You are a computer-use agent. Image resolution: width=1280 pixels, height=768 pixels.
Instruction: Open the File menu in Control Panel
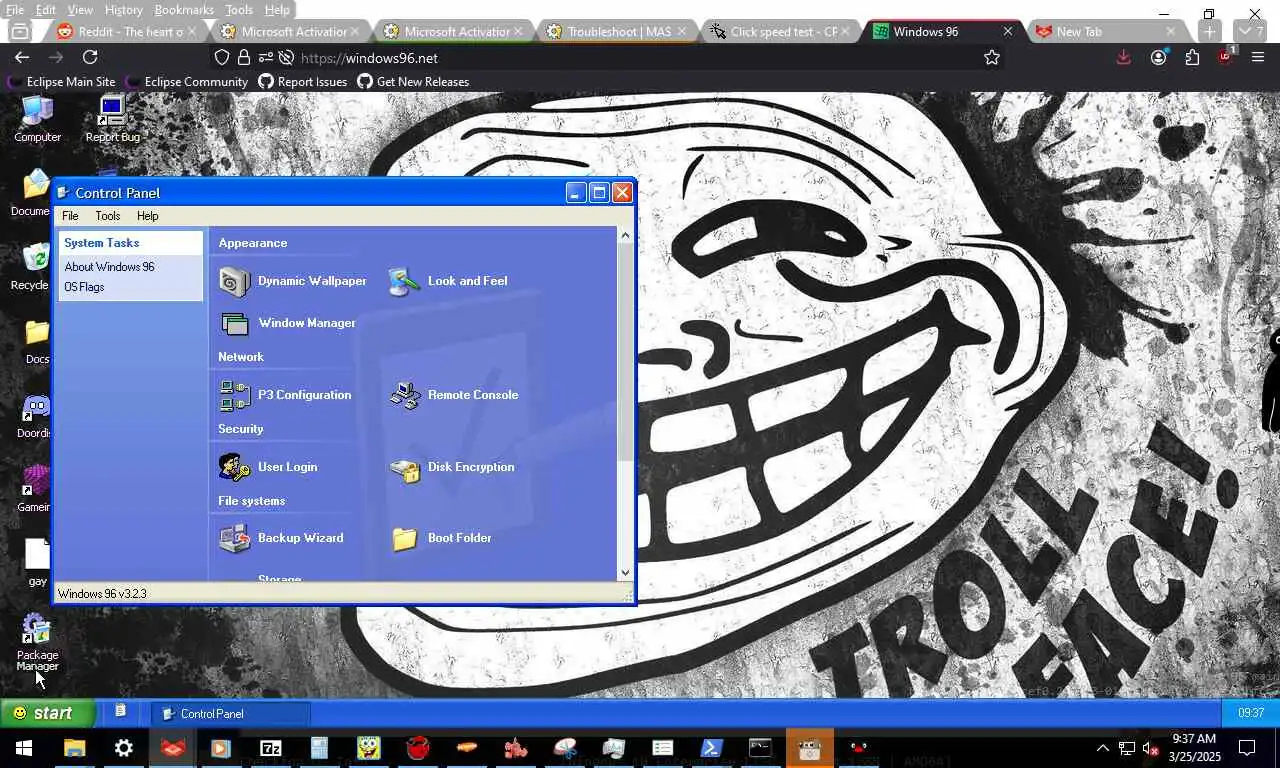(70, 216)
